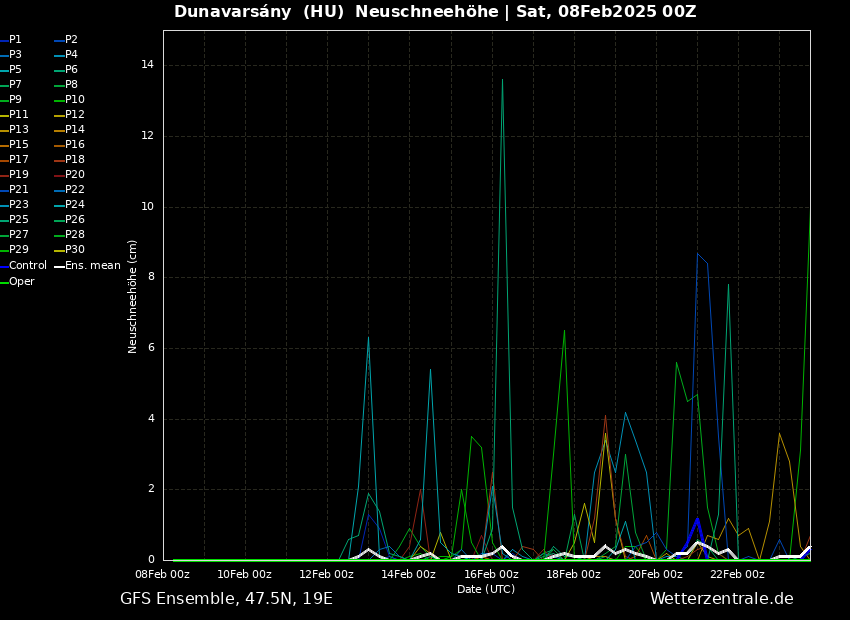Click the 16Feb 00z date tick
850x620 pixels.
491,575
